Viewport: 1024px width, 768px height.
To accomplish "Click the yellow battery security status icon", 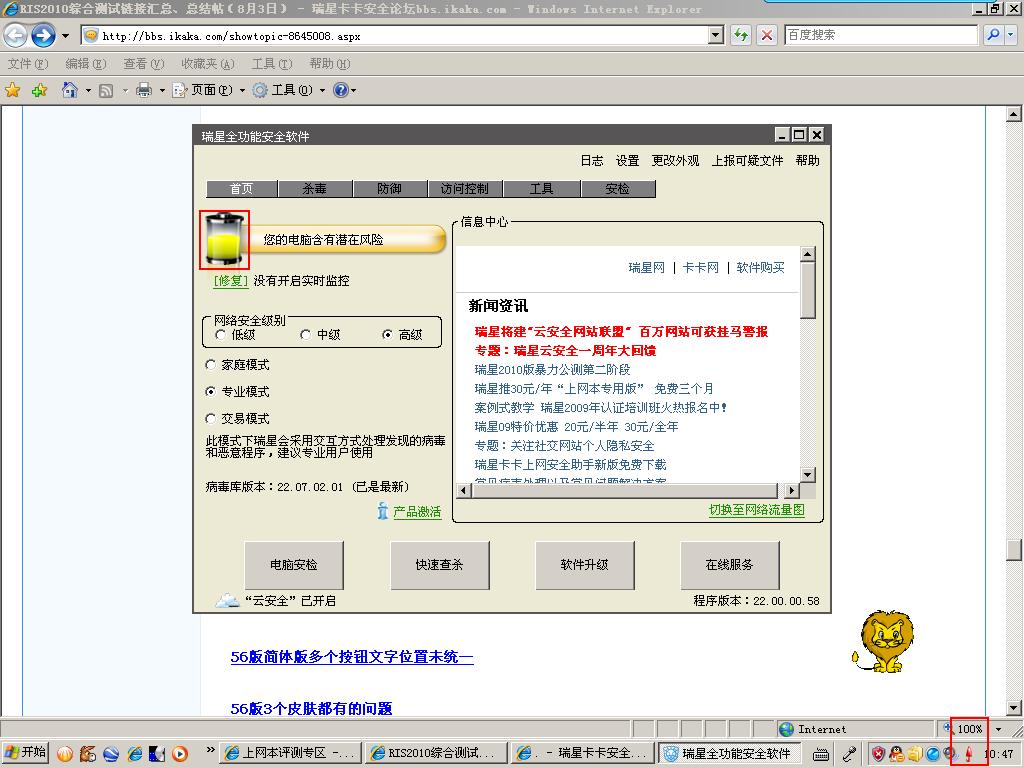I will [225, 240].
